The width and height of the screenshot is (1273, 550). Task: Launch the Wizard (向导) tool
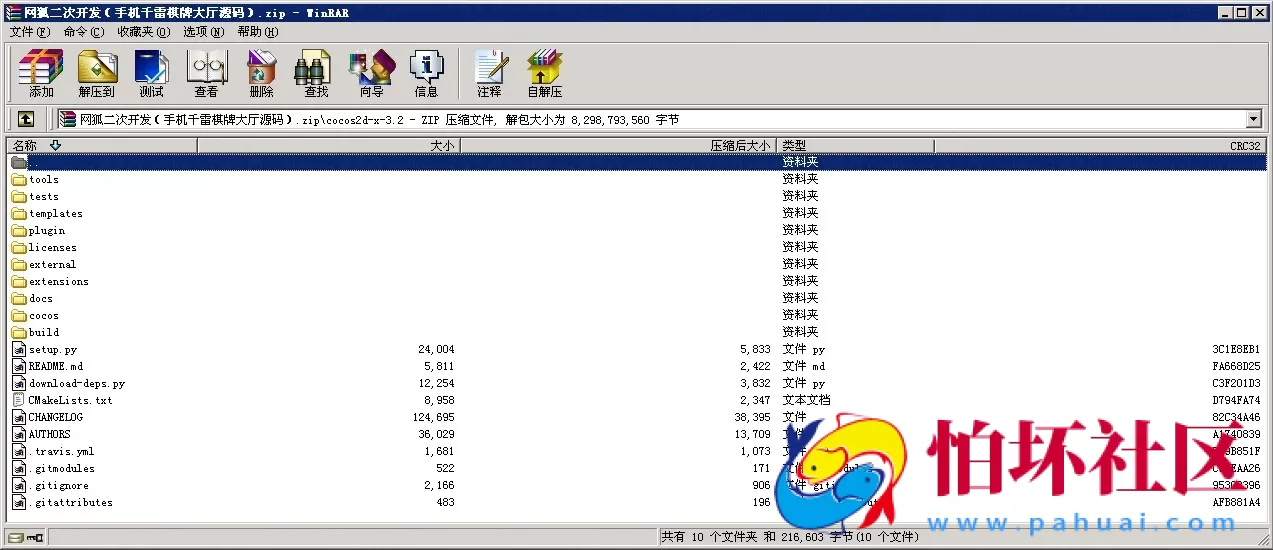pyautogui.click(x=371, y=73)
